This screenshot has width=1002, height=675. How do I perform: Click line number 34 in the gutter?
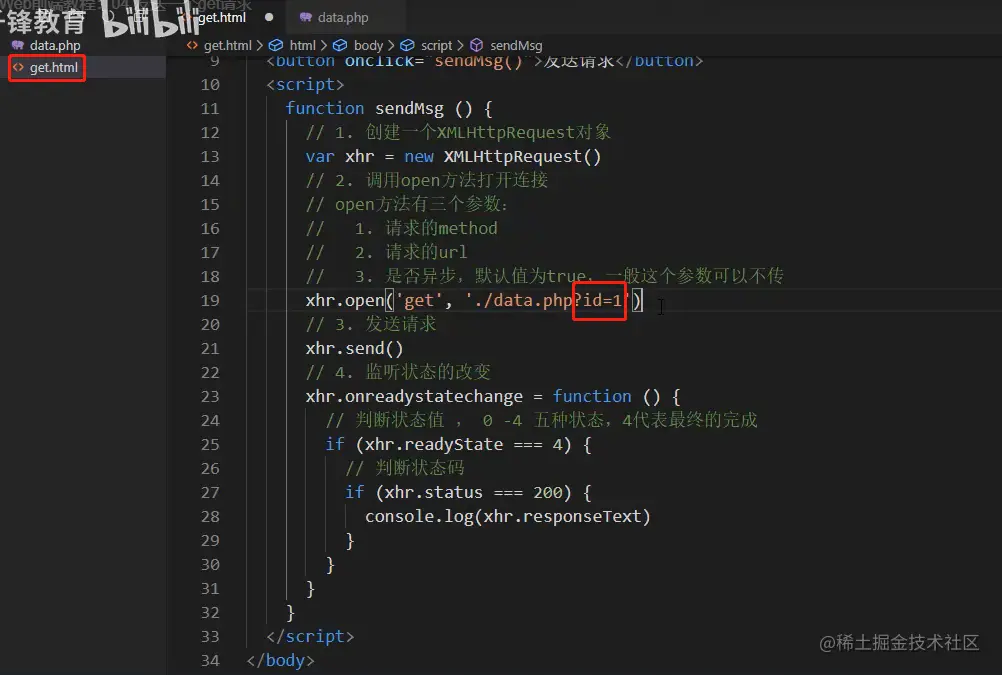[x=210, y=660]
